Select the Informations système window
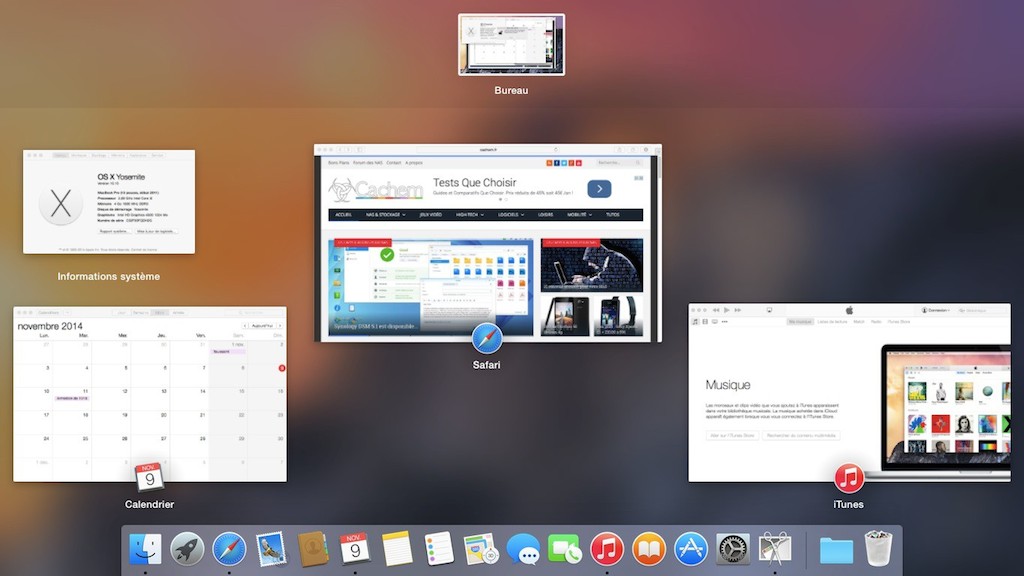Viewport: 1024px width, 576px height. point(109,202)
